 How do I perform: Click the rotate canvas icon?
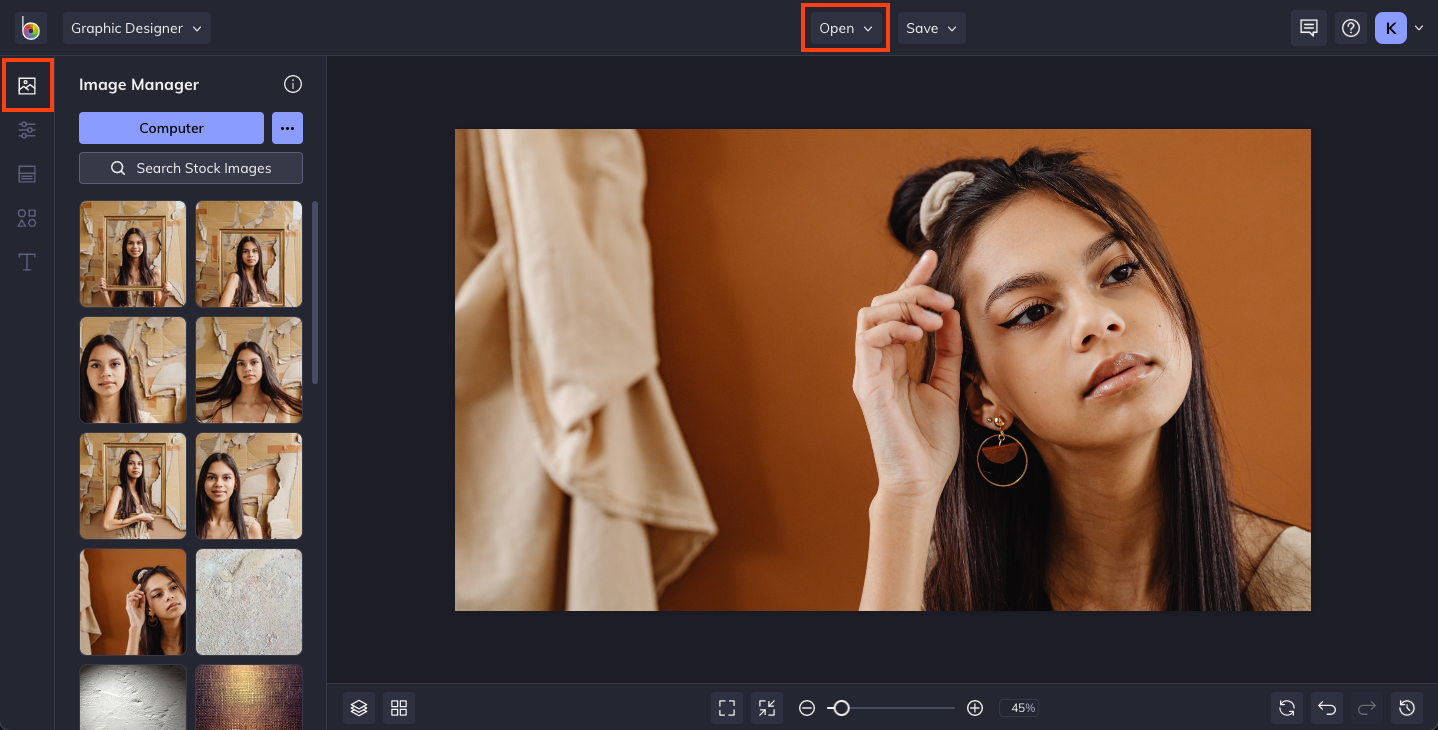click(1286, 708)
